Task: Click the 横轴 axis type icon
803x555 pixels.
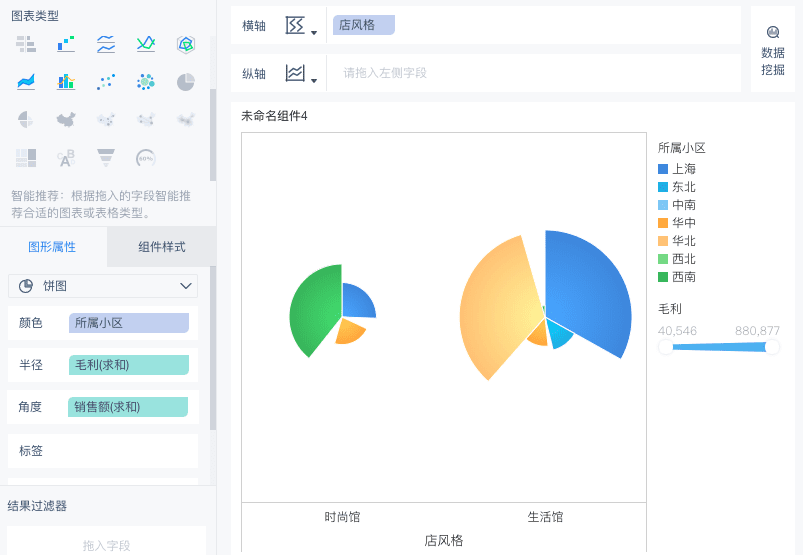Action: 295,25
